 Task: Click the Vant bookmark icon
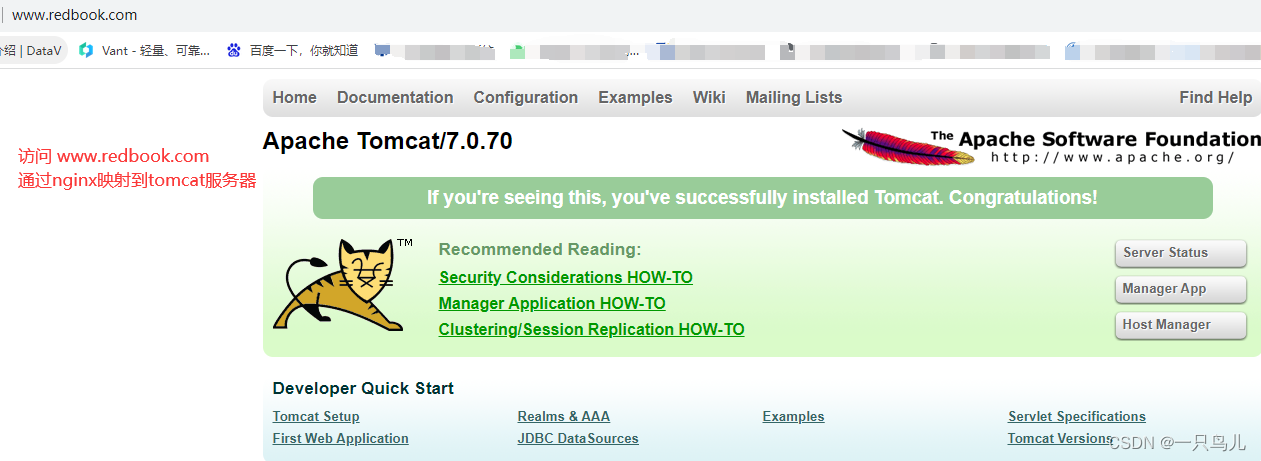[x=86, y=50]
